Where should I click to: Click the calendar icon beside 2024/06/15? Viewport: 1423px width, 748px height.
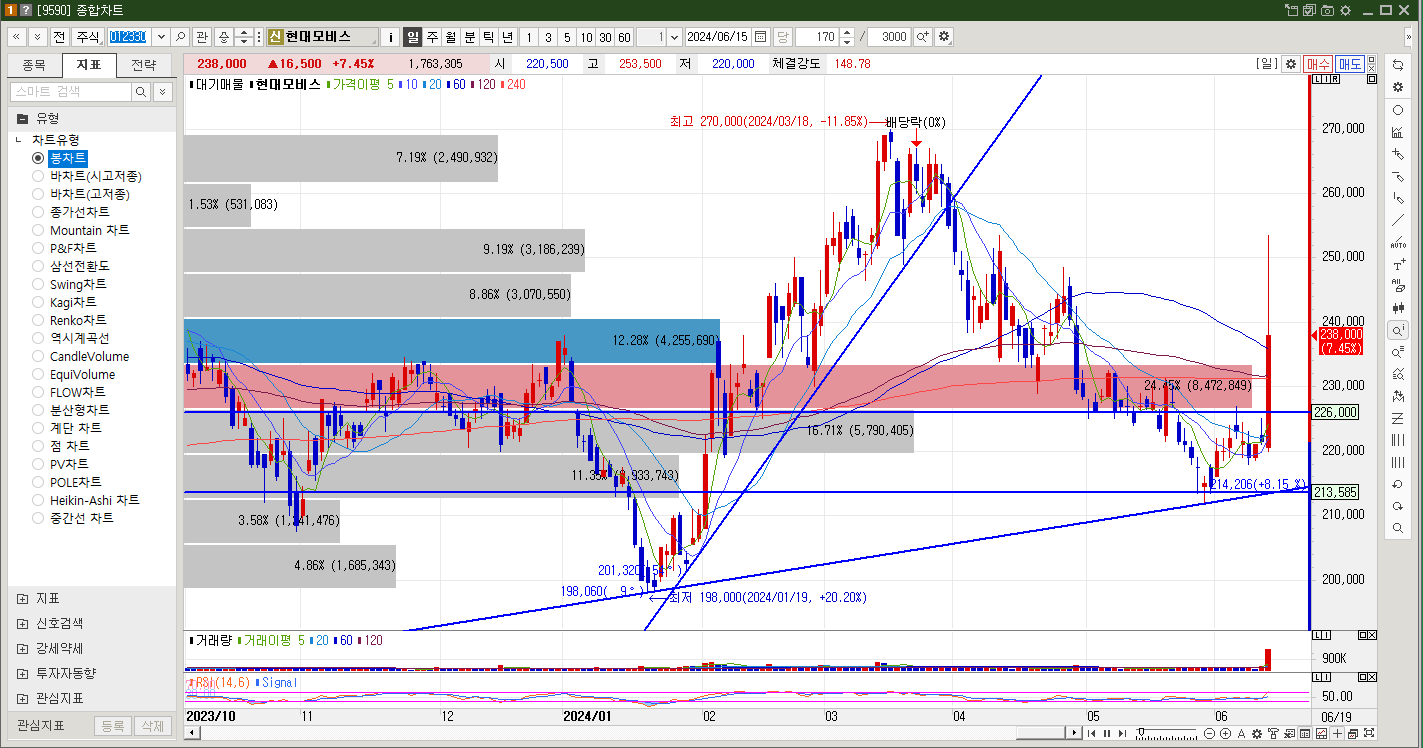coord(760,37)
